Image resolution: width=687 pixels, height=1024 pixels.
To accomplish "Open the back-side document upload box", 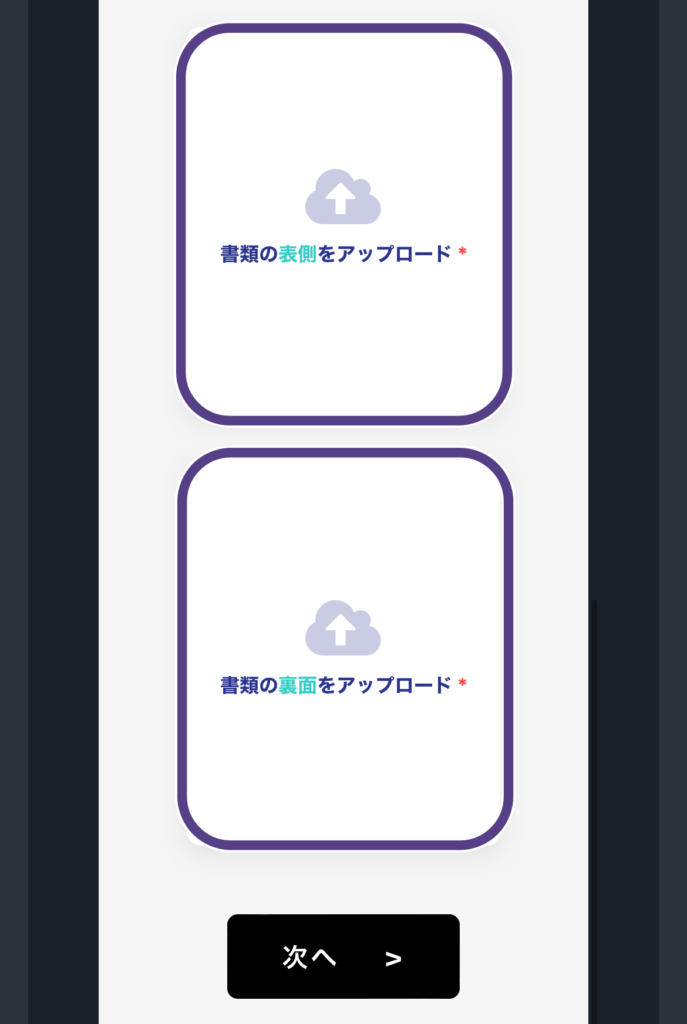I will coord(345,649).
